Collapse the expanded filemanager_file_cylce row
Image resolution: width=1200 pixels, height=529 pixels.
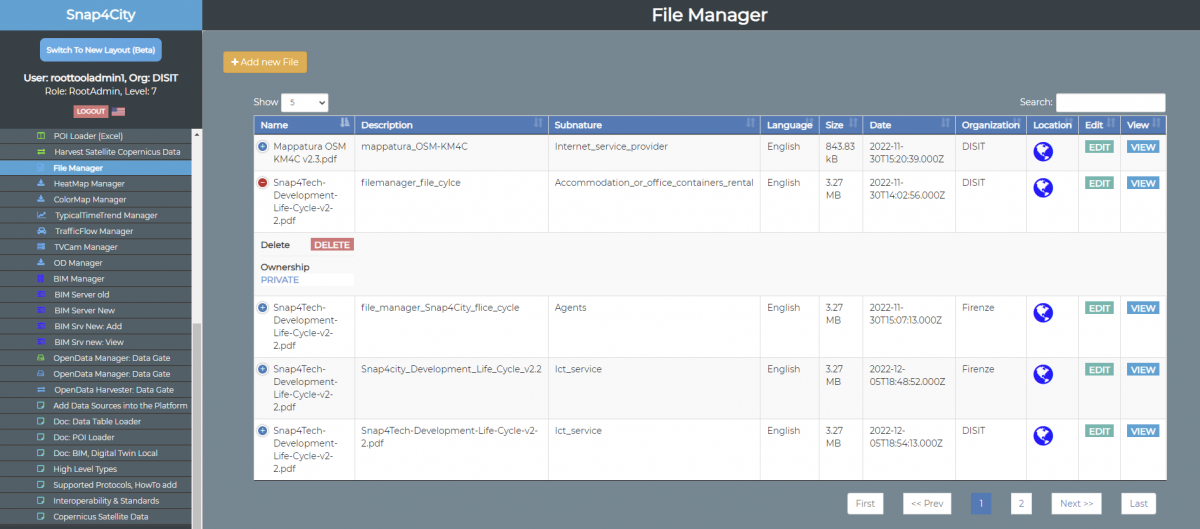263,183
